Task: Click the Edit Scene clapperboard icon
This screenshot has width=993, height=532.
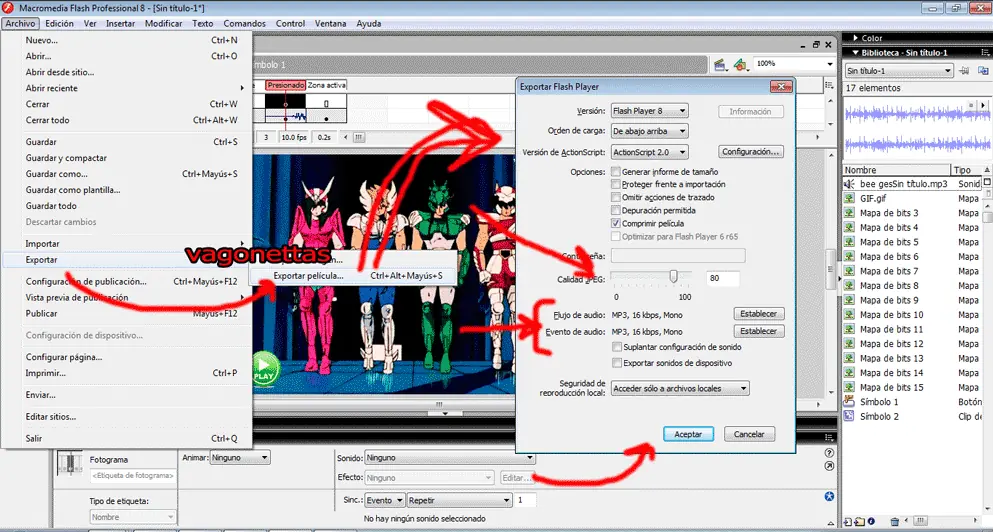Action: [x=720, y=65]
